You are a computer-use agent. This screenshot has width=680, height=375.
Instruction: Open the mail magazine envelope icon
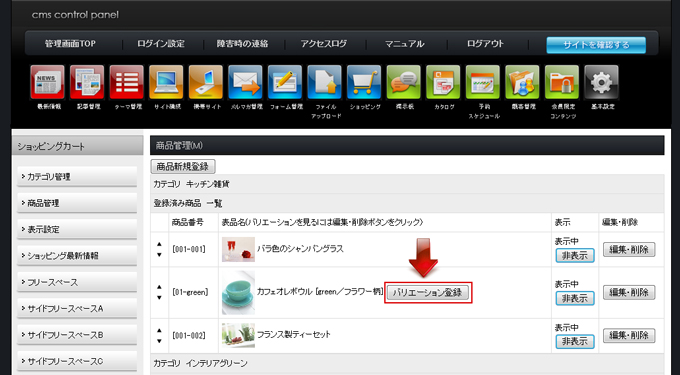coord(245,82)
